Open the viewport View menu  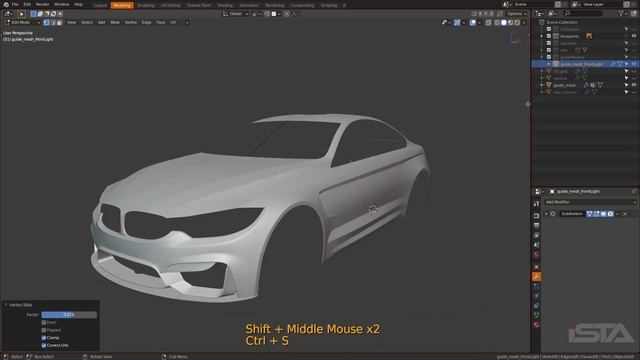tap(71, 22)
